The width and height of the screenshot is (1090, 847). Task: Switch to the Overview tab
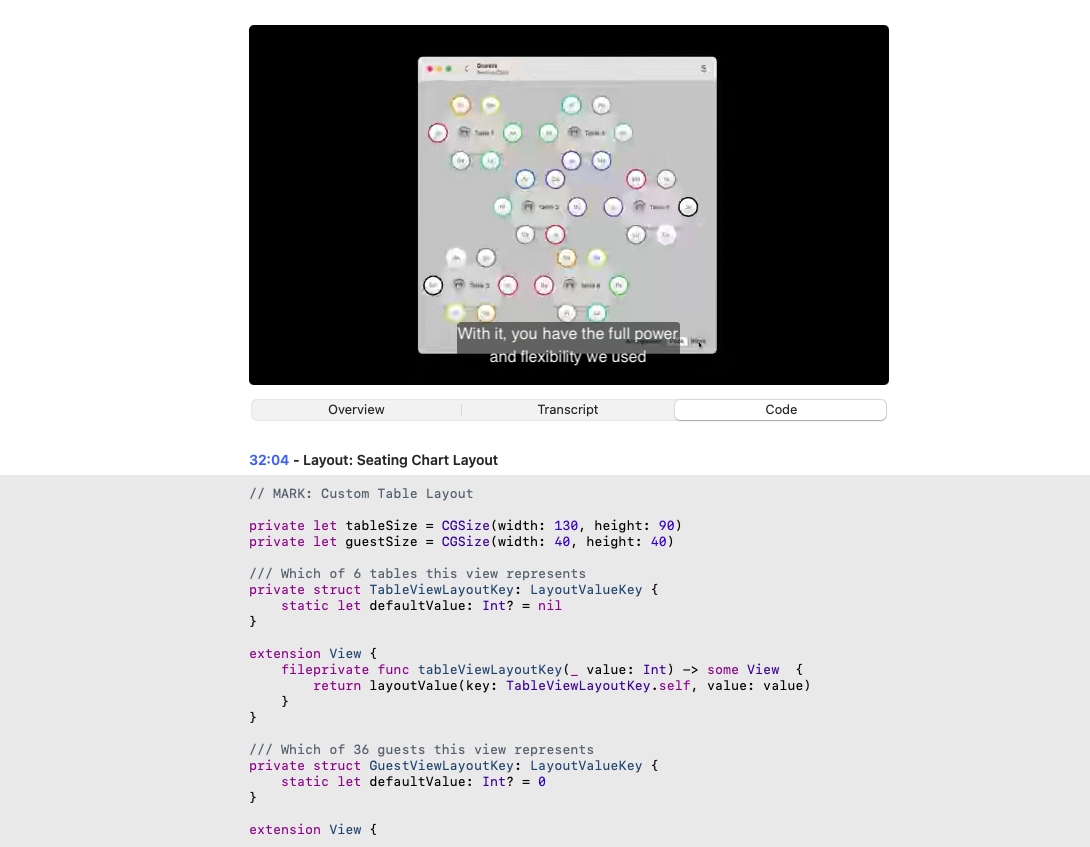(x=356, y=410)
